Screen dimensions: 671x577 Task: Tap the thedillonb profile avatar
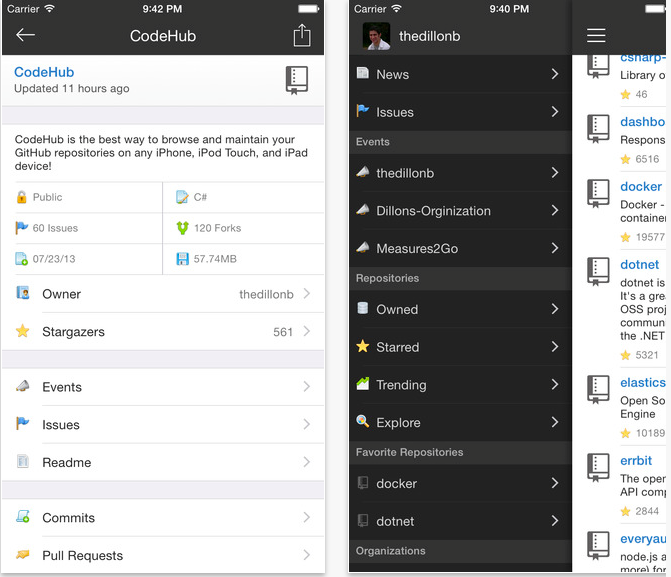coord(376,36)
